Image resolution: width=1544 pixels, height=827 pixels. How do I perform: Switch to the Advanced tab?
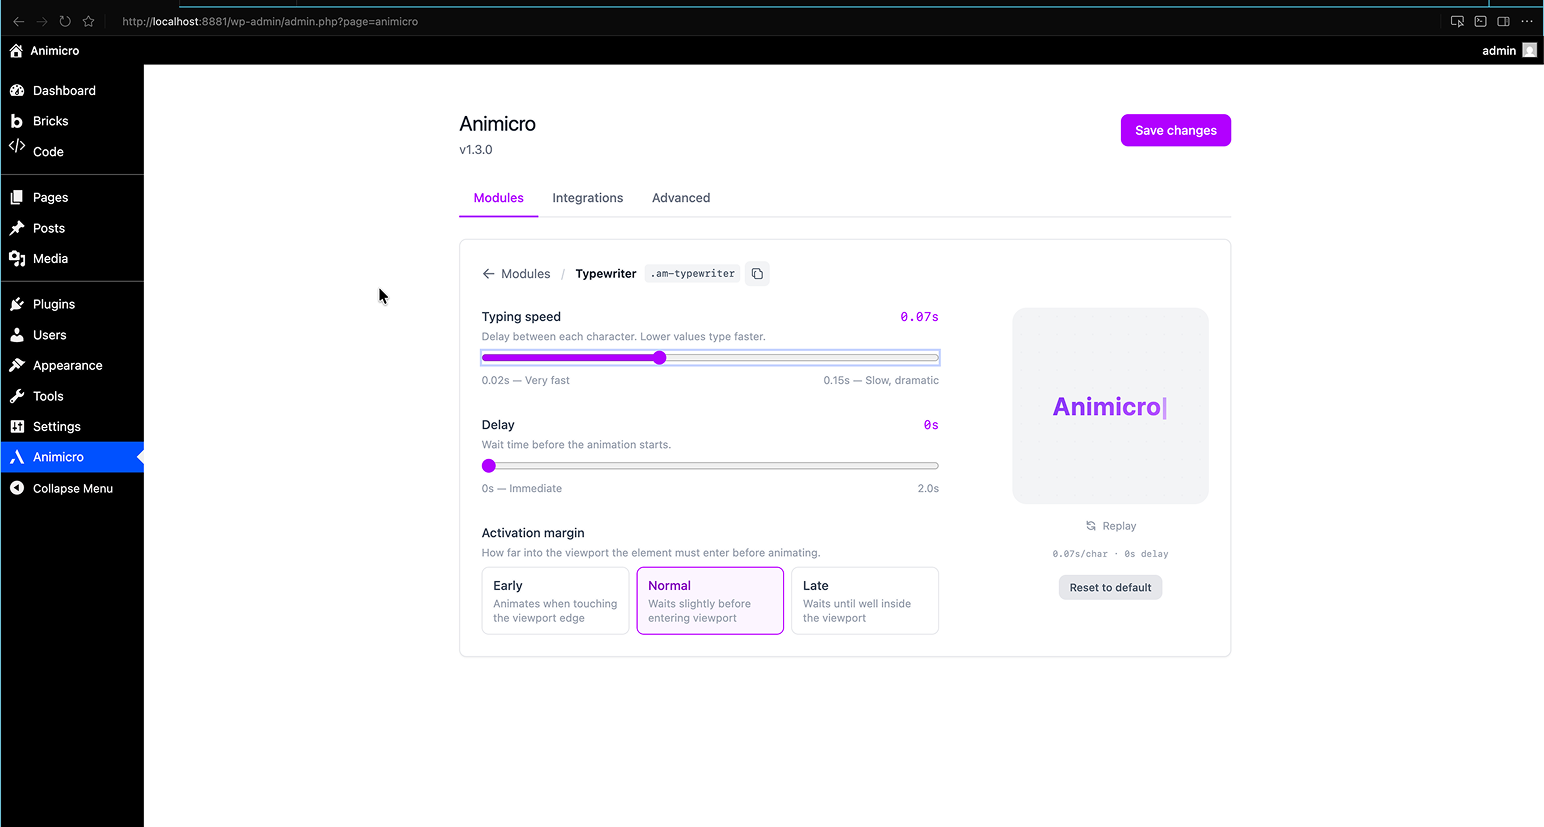click(x=681, y=197)
